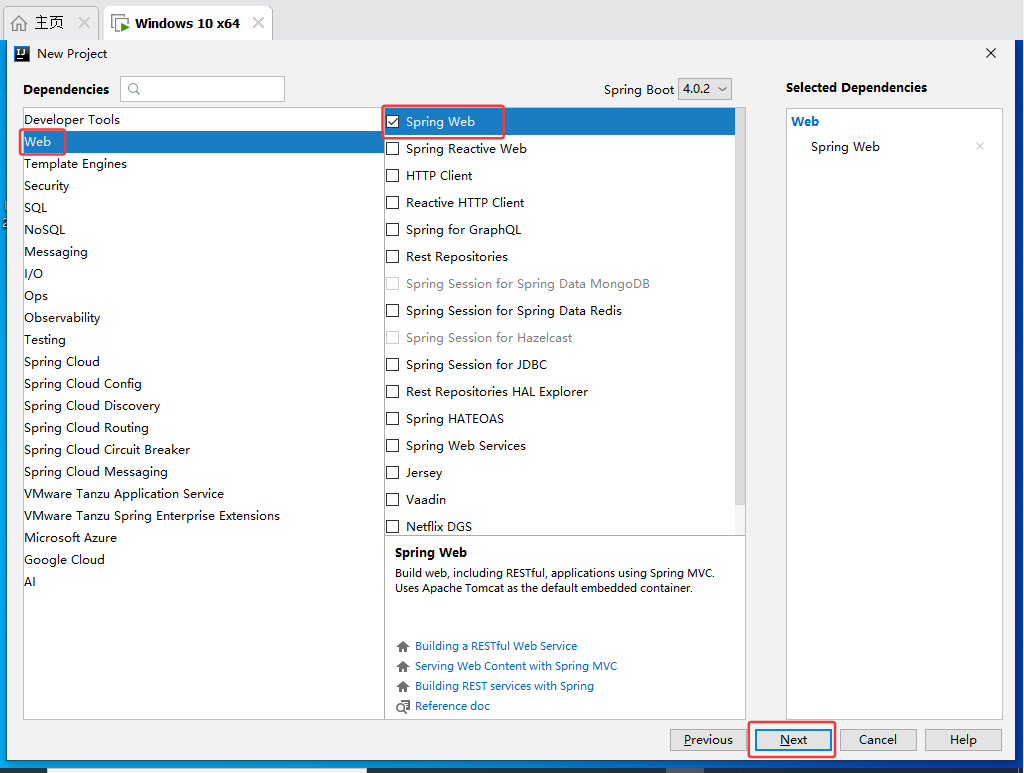
Task: Open the Spring Cloud Config category
Action: pyautogui.click(x=203, y=384)
